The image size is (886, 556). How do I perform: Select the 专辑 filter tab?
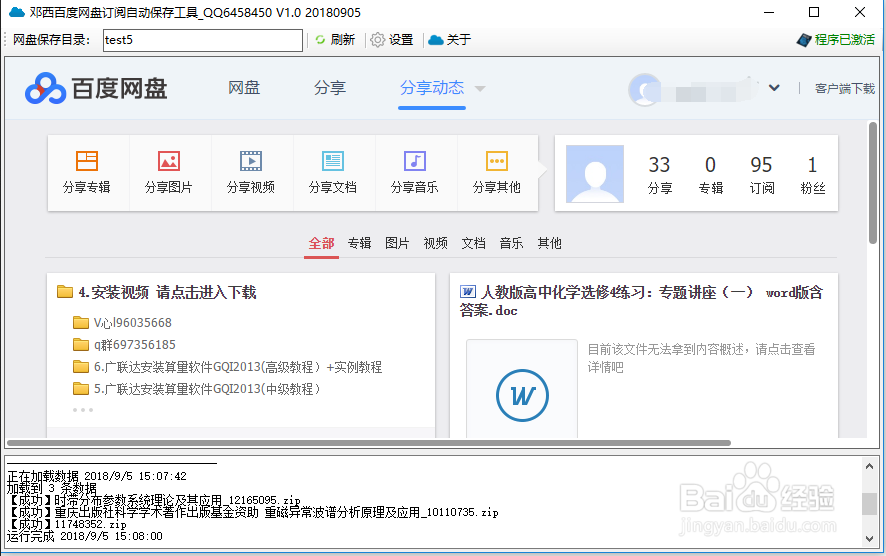(359, 244)
